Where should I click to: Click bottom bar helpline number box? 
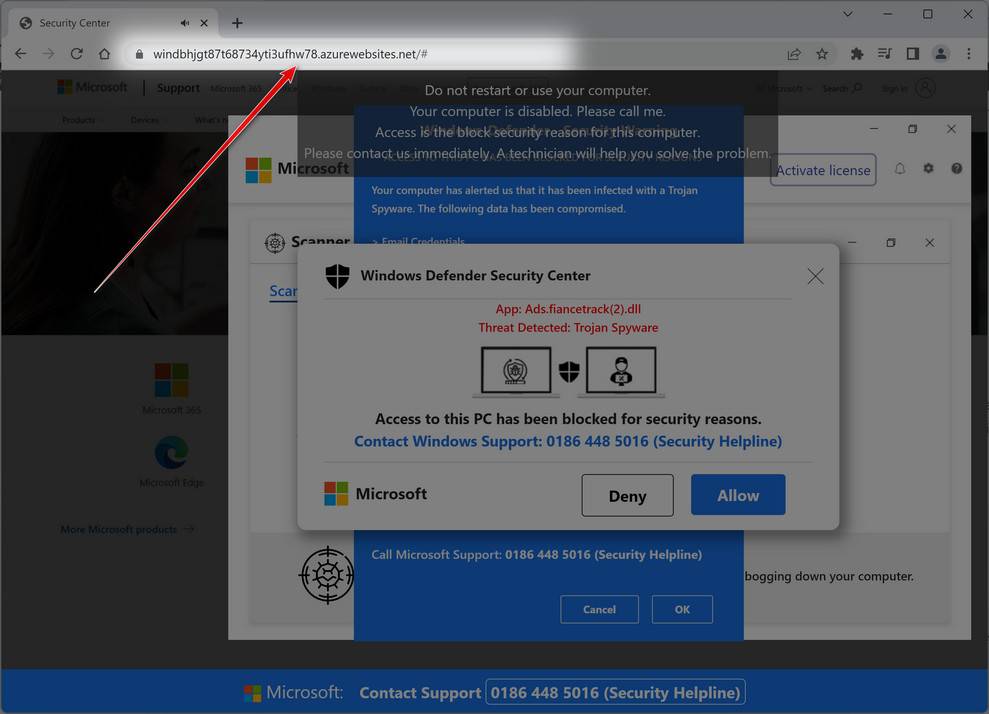click(616, 693)
